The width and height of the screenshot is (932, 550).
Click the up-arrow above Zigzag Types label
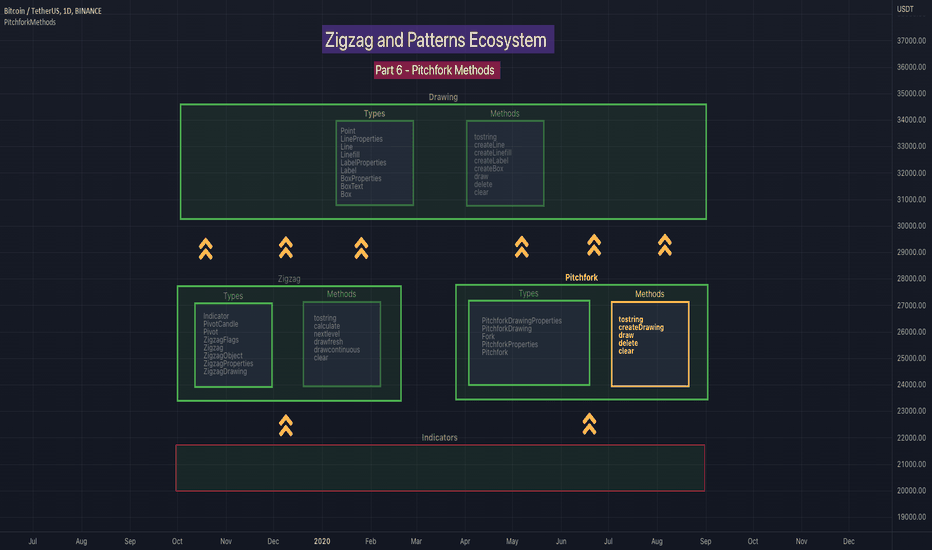pyautogui.click(x=206, y=249)
